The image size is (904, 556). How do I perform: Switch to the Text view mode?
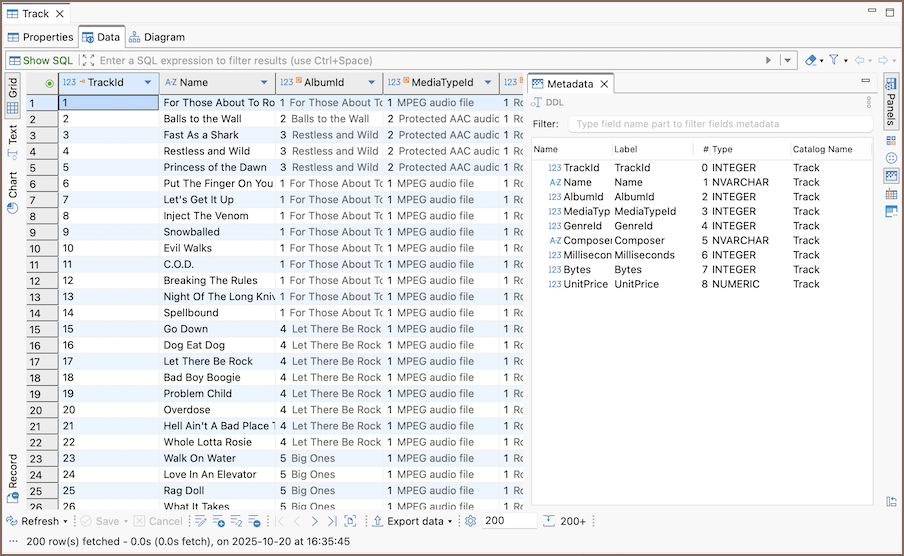point(13,134)
